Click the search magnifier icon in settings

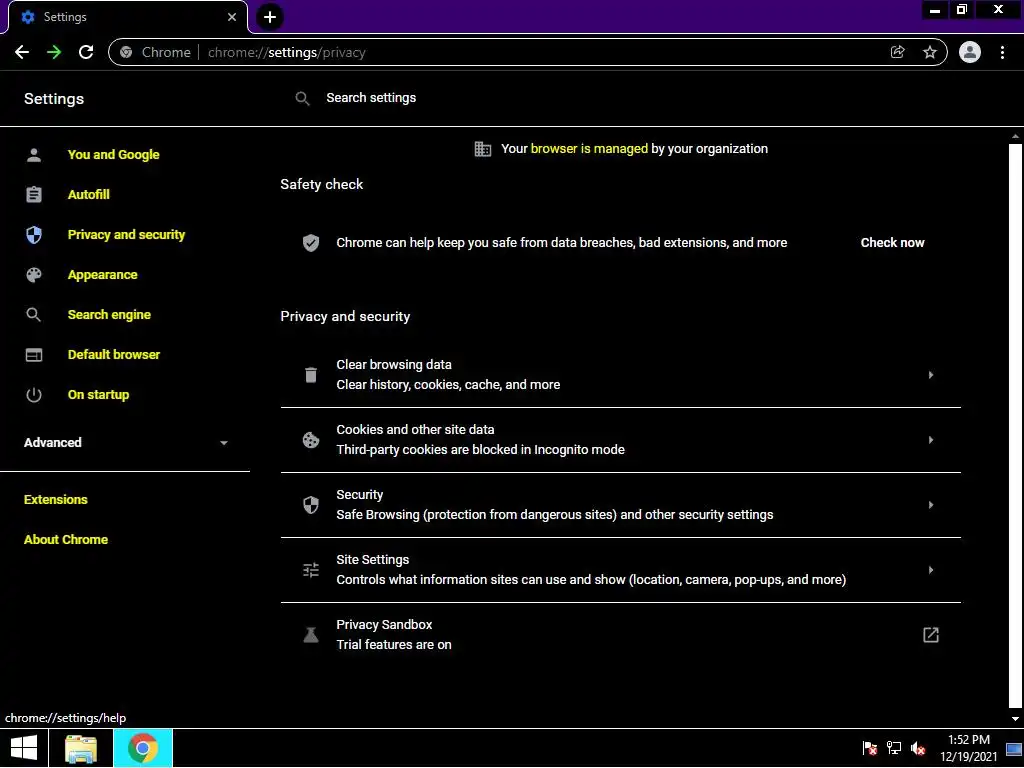point(302,99)
